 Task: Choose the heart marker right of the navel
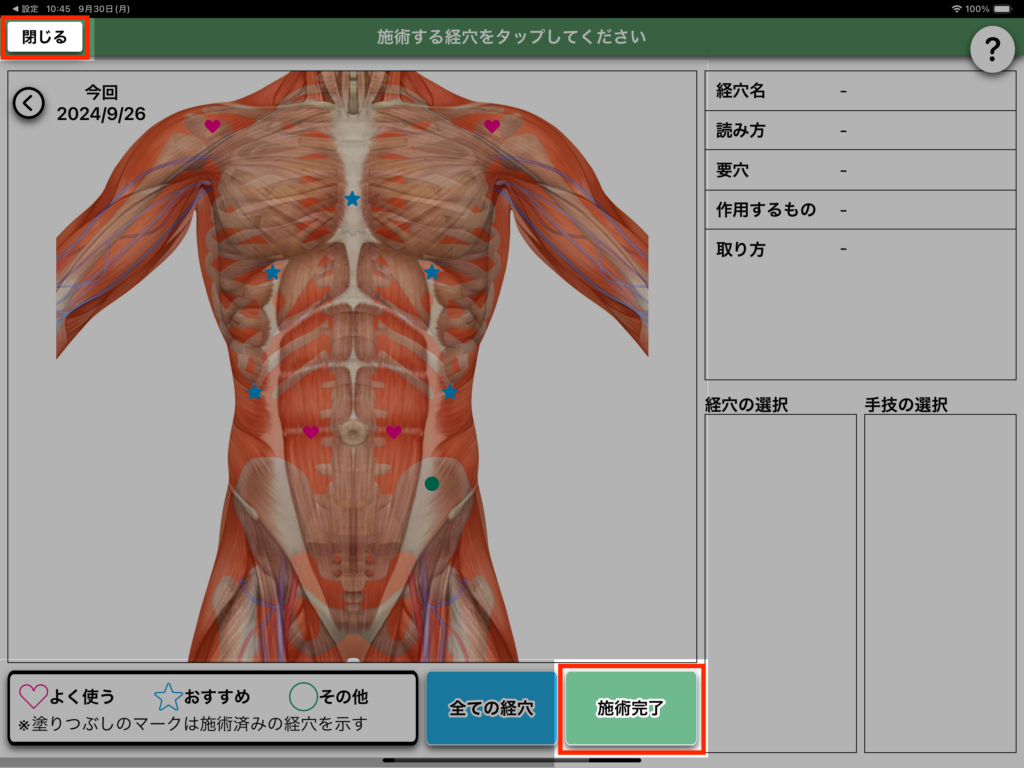394,432
